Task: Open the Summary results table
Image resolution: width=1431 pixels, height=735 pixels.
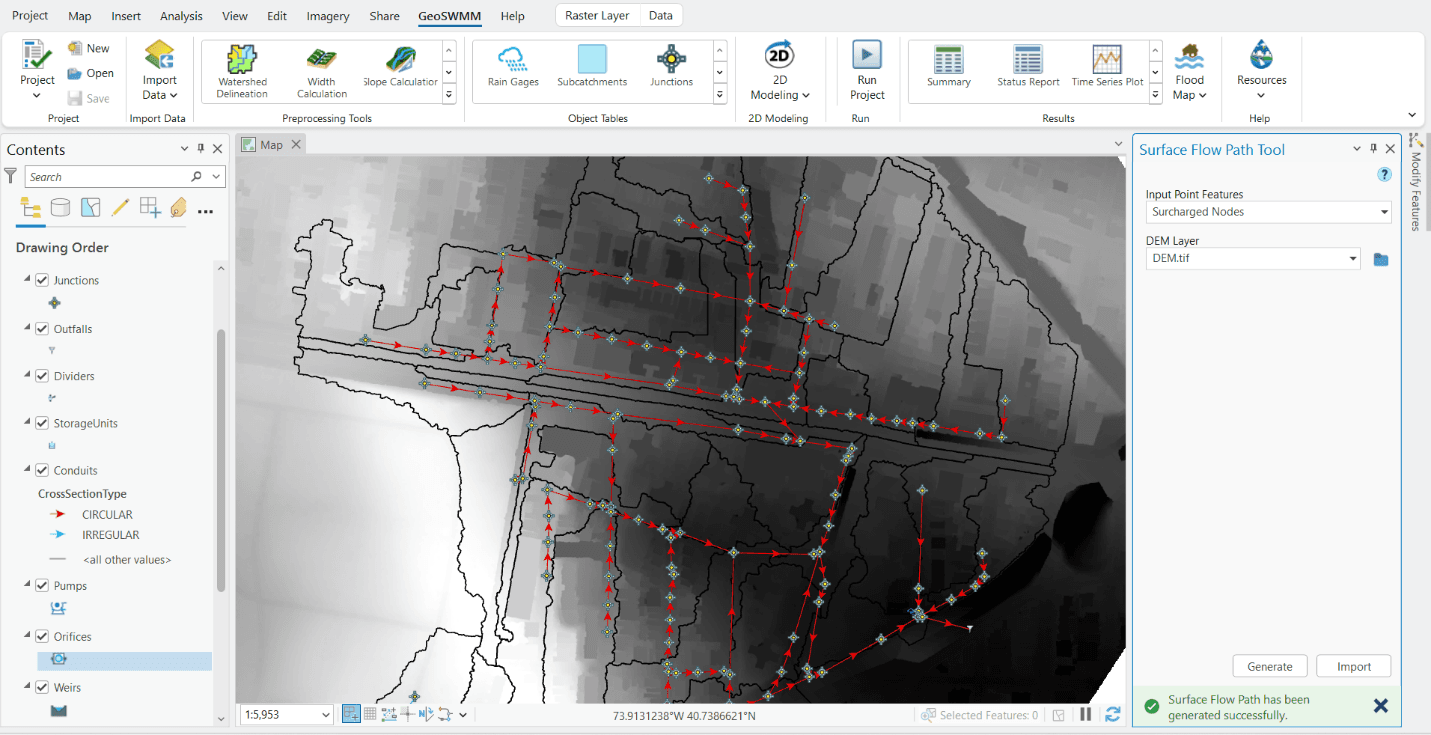Action: point(948,68)
